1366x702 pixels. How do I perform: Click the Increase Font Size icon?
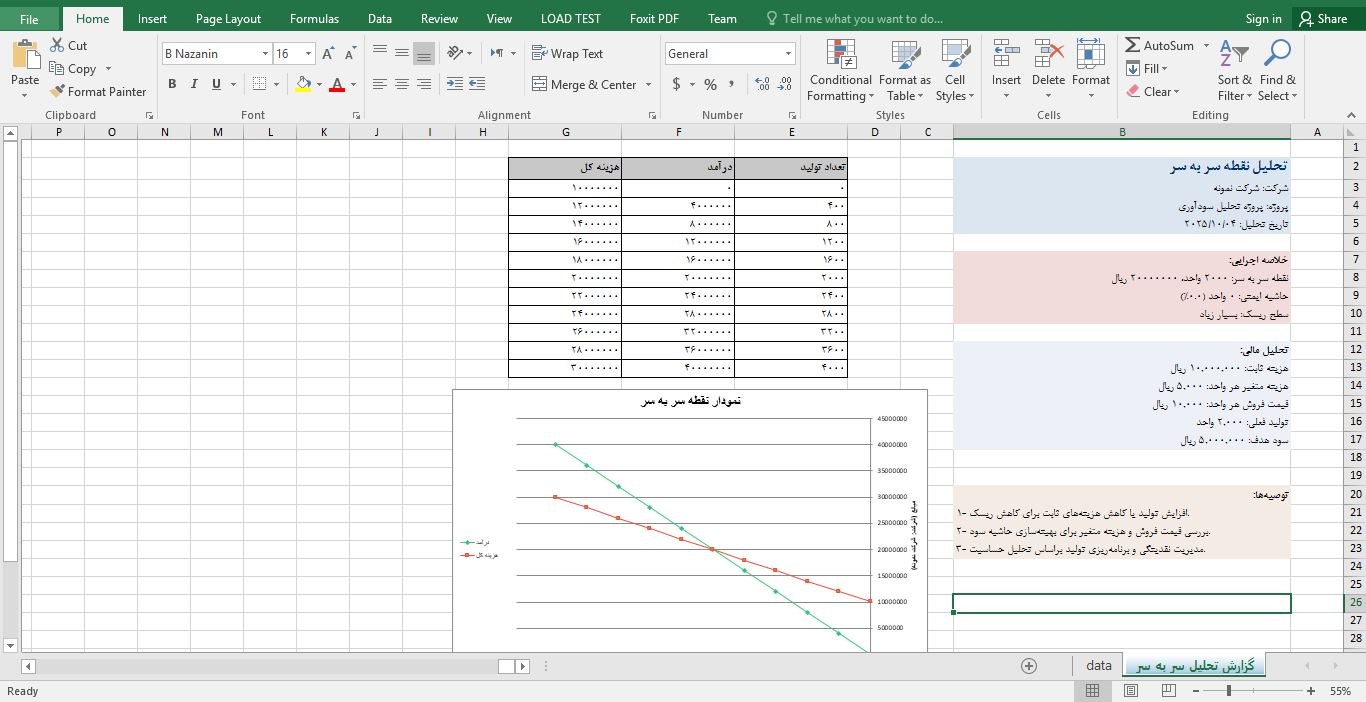click(328, 54)
